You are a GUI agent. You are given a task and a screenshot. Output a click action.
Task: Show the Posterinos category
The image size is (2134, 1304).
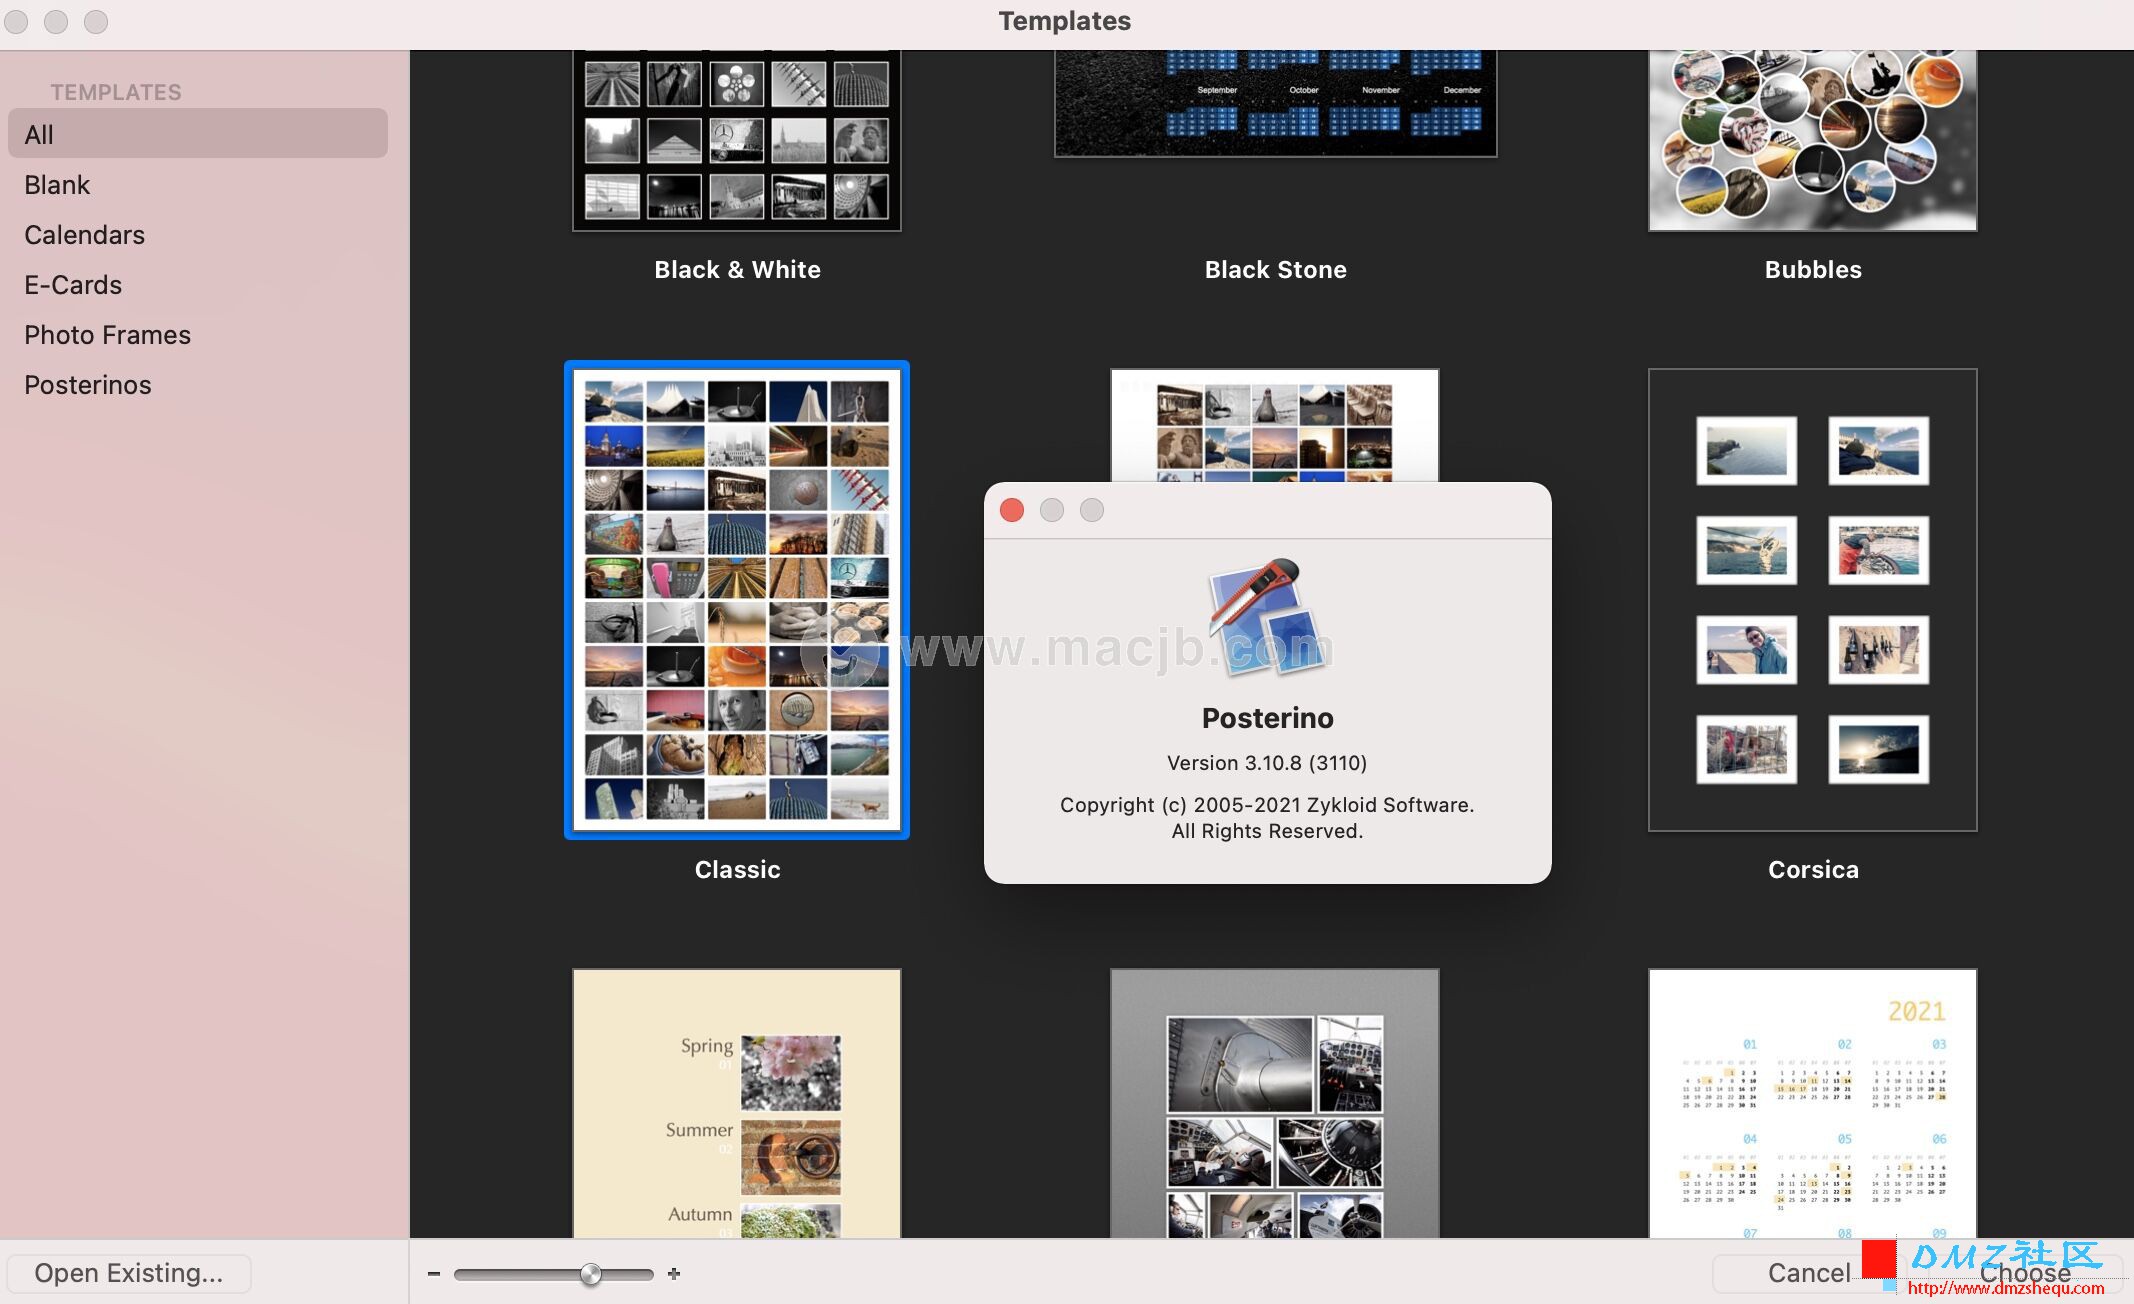pyautogui.click(x=198, y=385)
